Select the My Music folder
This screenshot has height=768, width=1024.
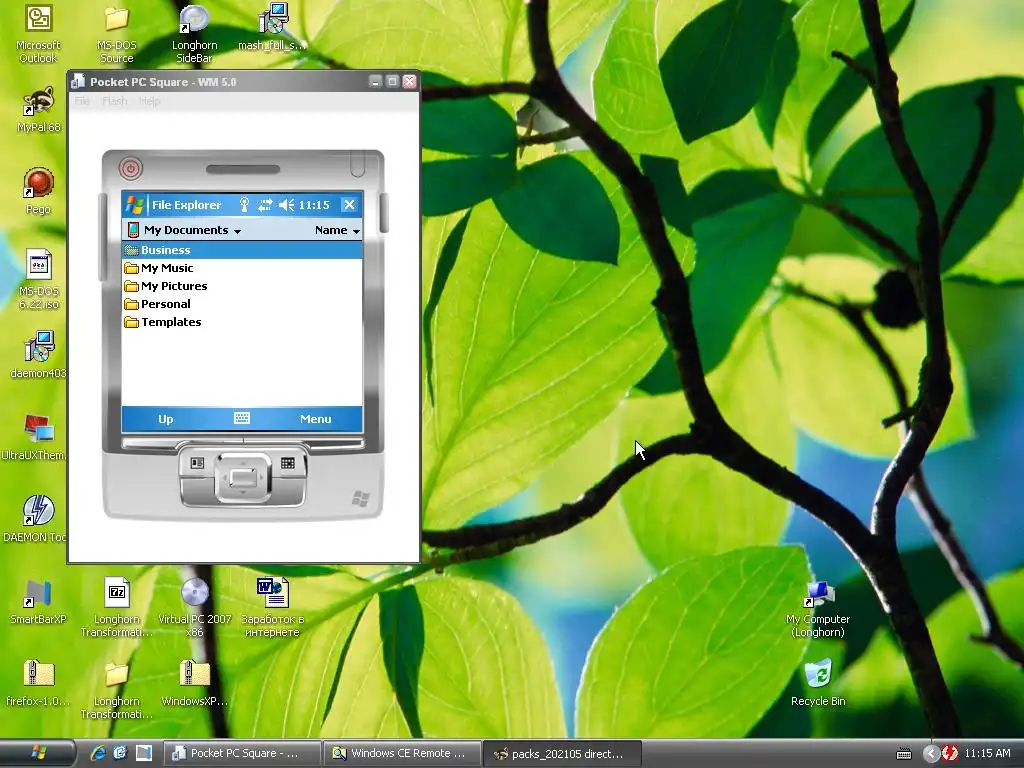(x=159, y=268)
